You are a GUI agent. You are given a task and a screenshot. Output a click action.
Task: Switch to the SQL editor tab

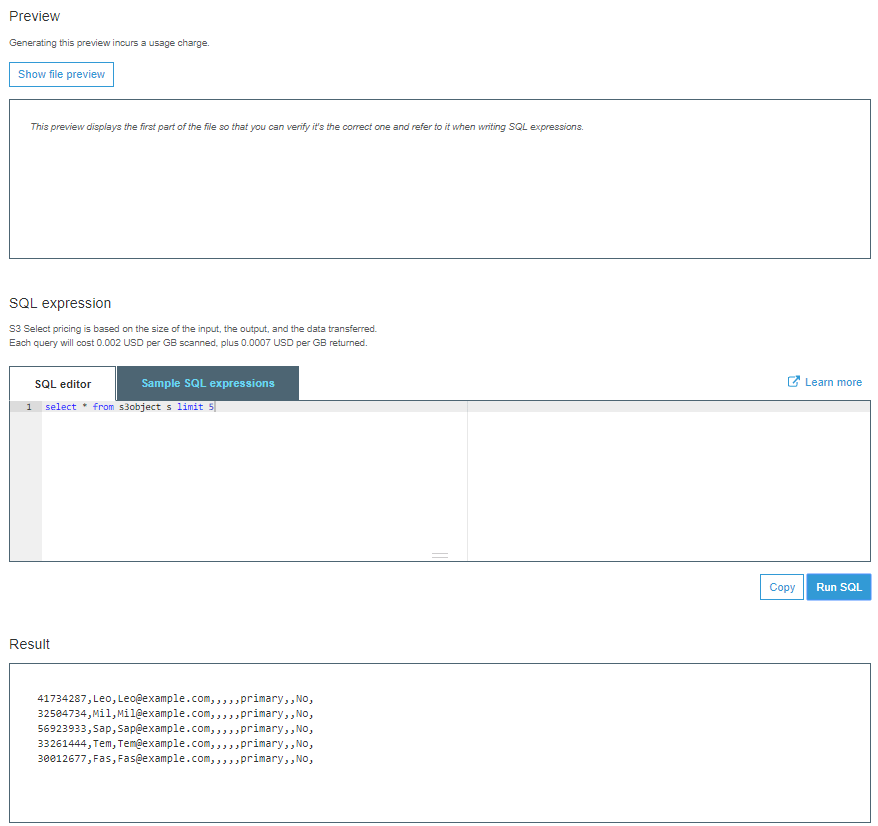click(x=62, y=383)
